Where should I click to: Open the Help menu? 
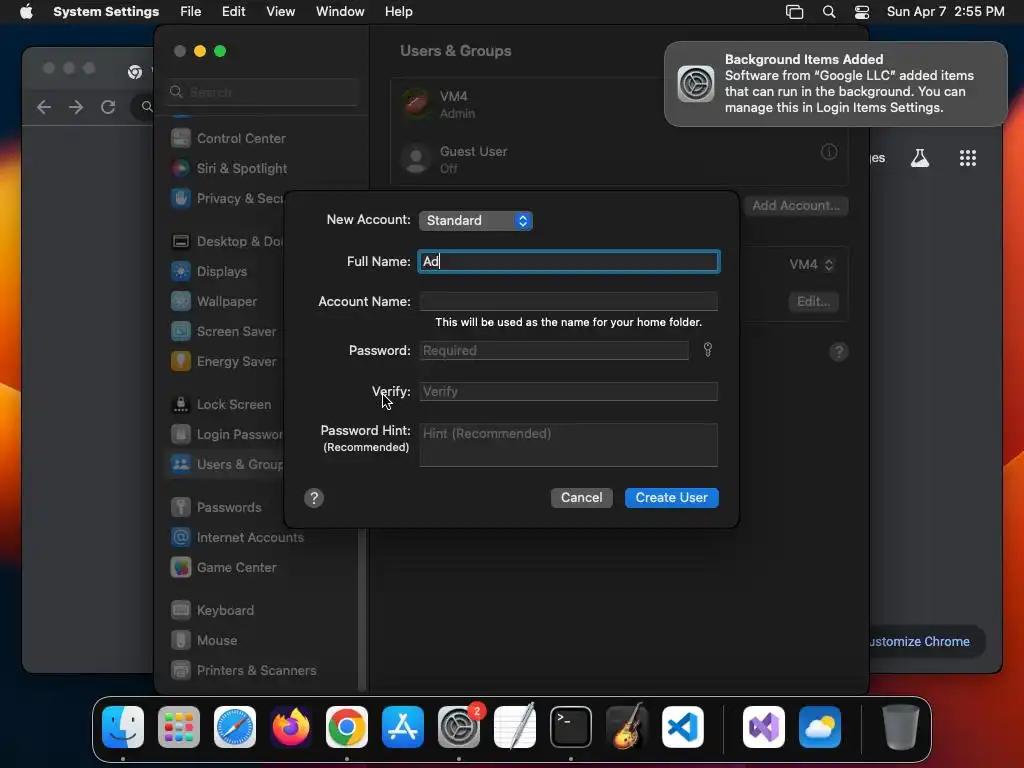(398, 12)
